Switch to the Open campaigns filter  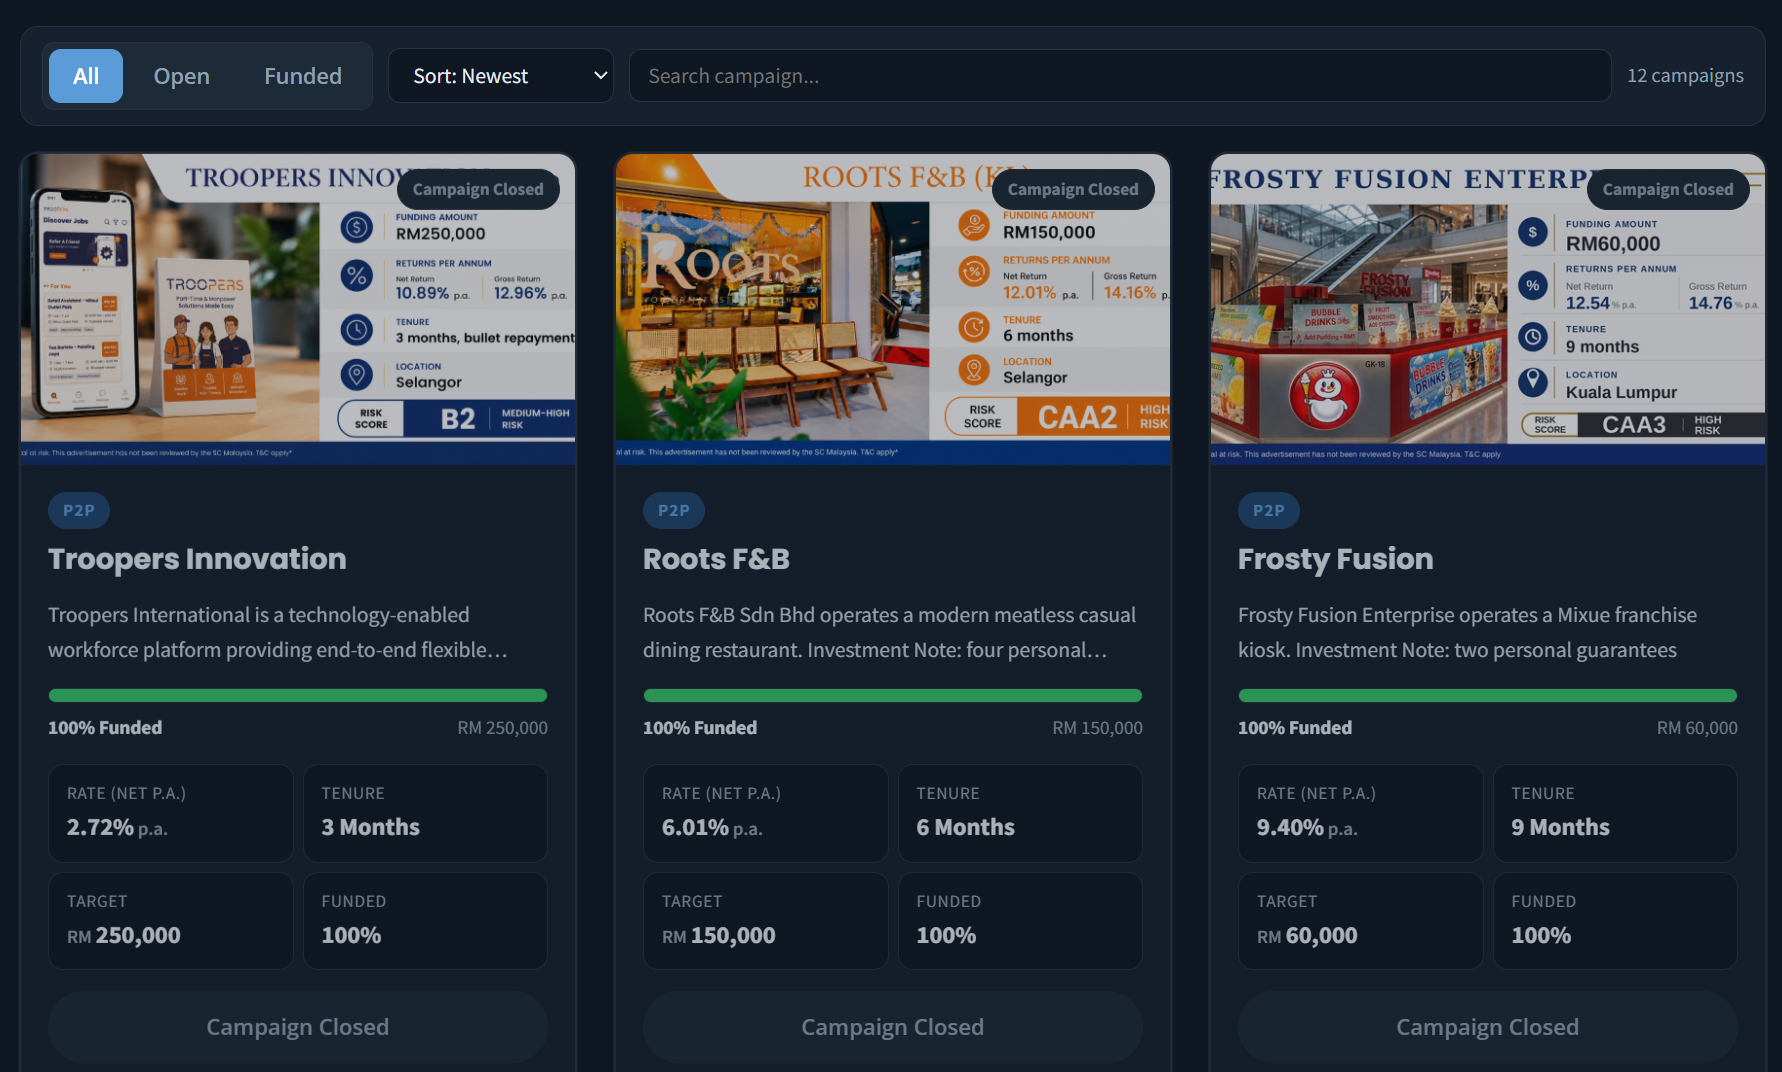coord(181,76)
